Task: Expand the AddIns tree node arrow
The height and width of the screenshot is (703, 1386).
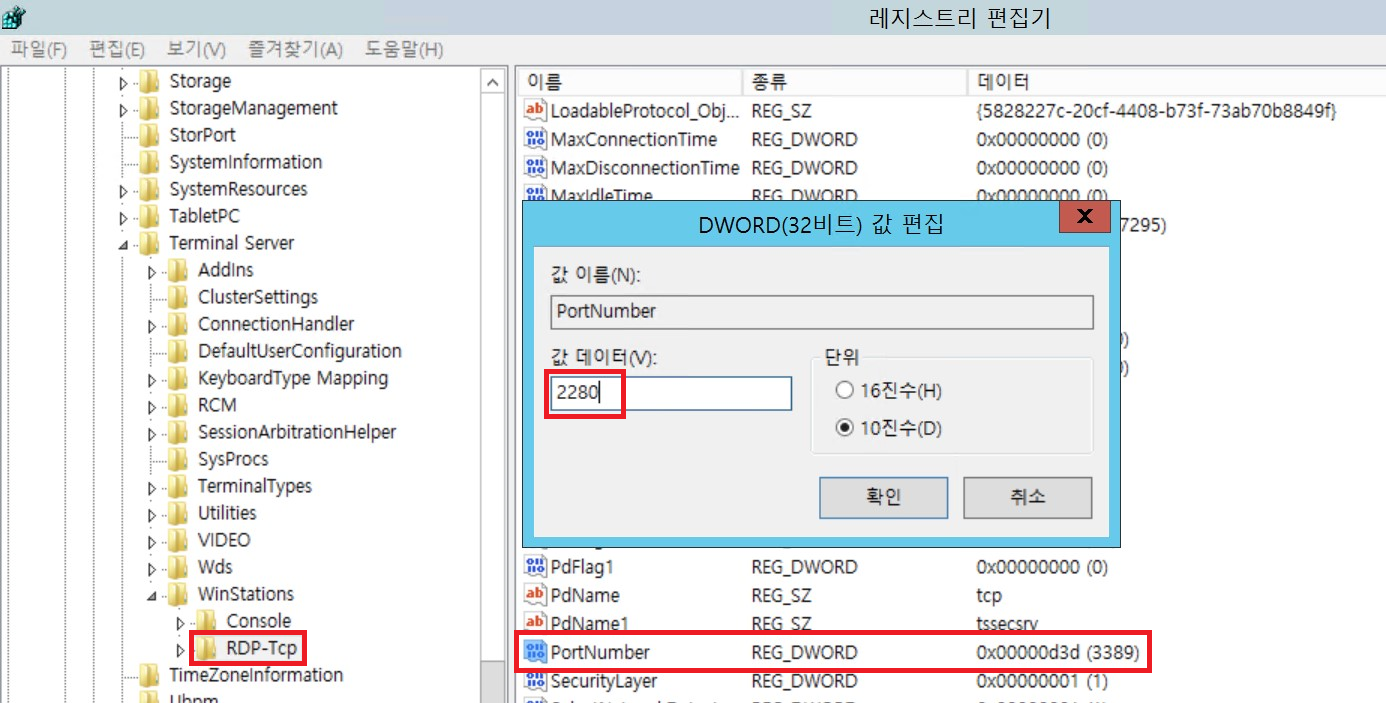Action: pyautogui.click(x=152, y=271)
